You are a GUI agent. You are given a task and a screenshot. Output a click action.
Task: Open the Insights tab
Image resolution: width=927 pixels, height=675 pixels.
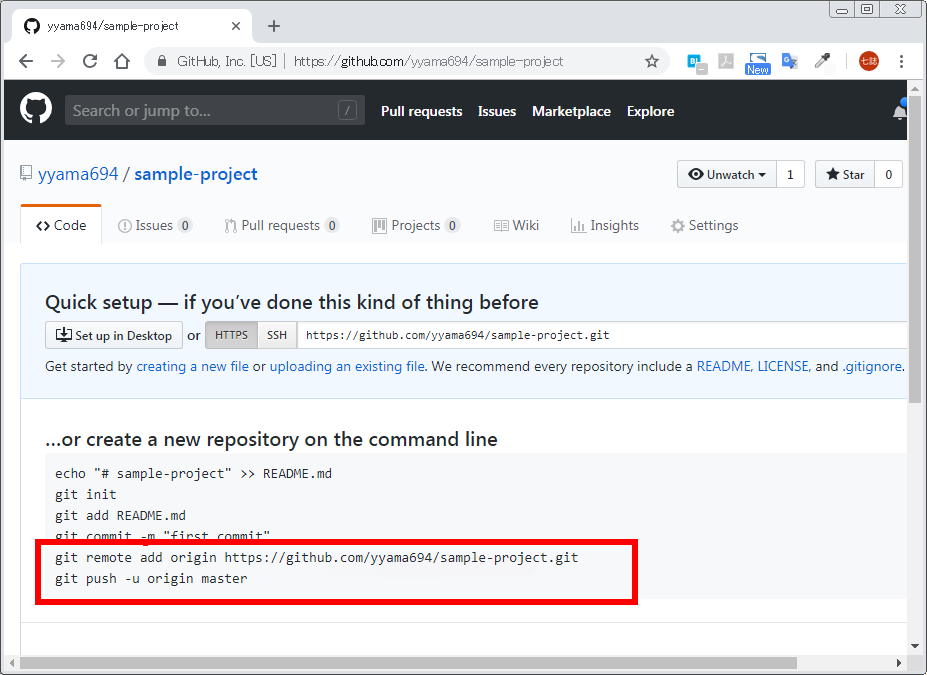605,225
